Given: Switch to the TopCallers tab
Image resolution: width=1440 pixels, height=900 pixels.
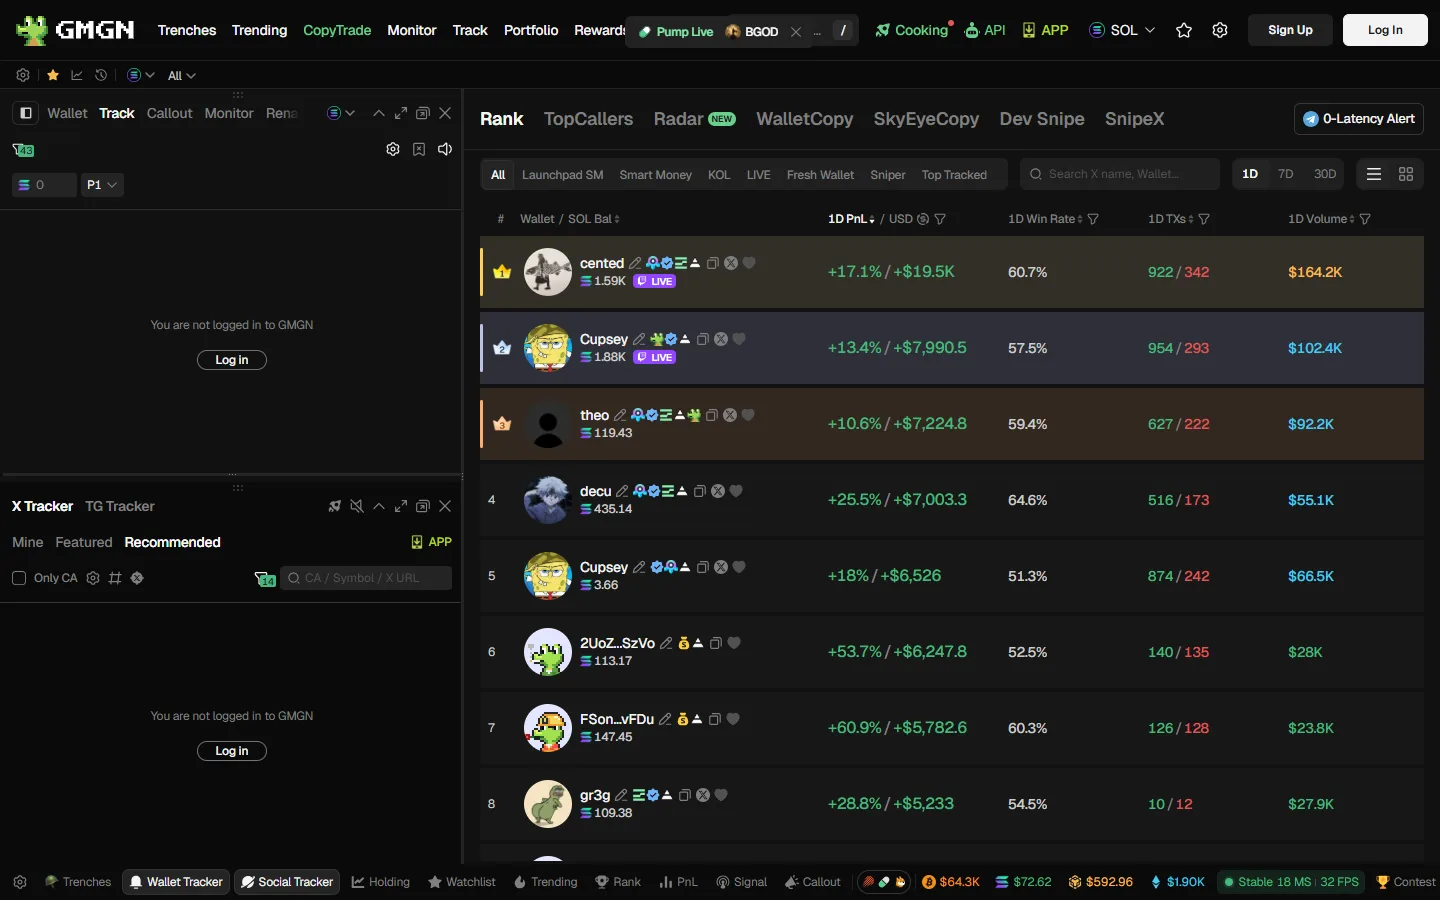Looking at the screenshot, I should (x=588, y=119).
